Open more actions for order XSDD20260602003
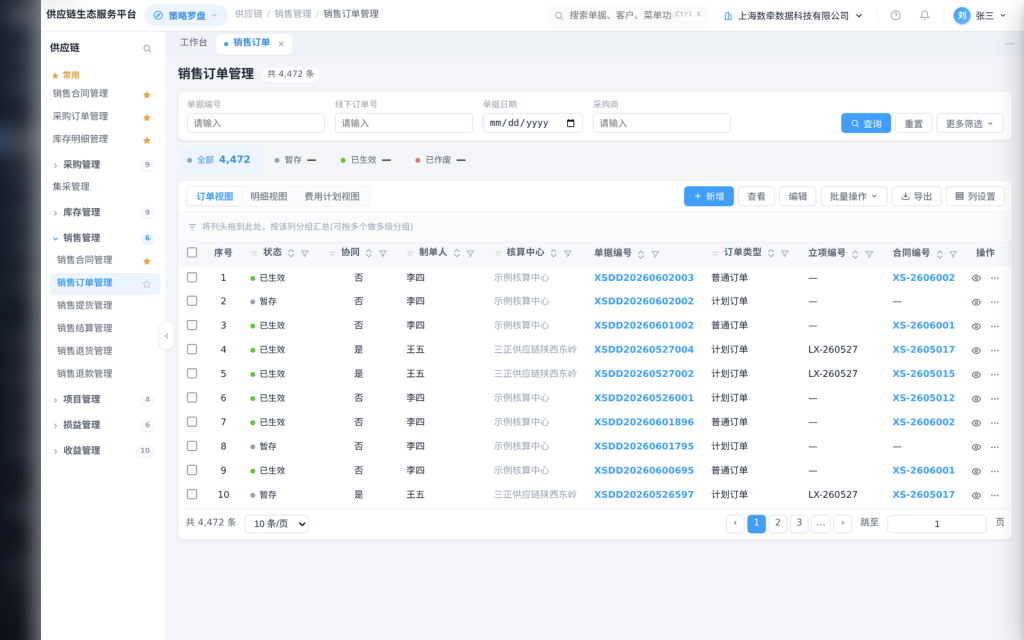The height and width of the screenshot is (640, 1024). (995, 278)
